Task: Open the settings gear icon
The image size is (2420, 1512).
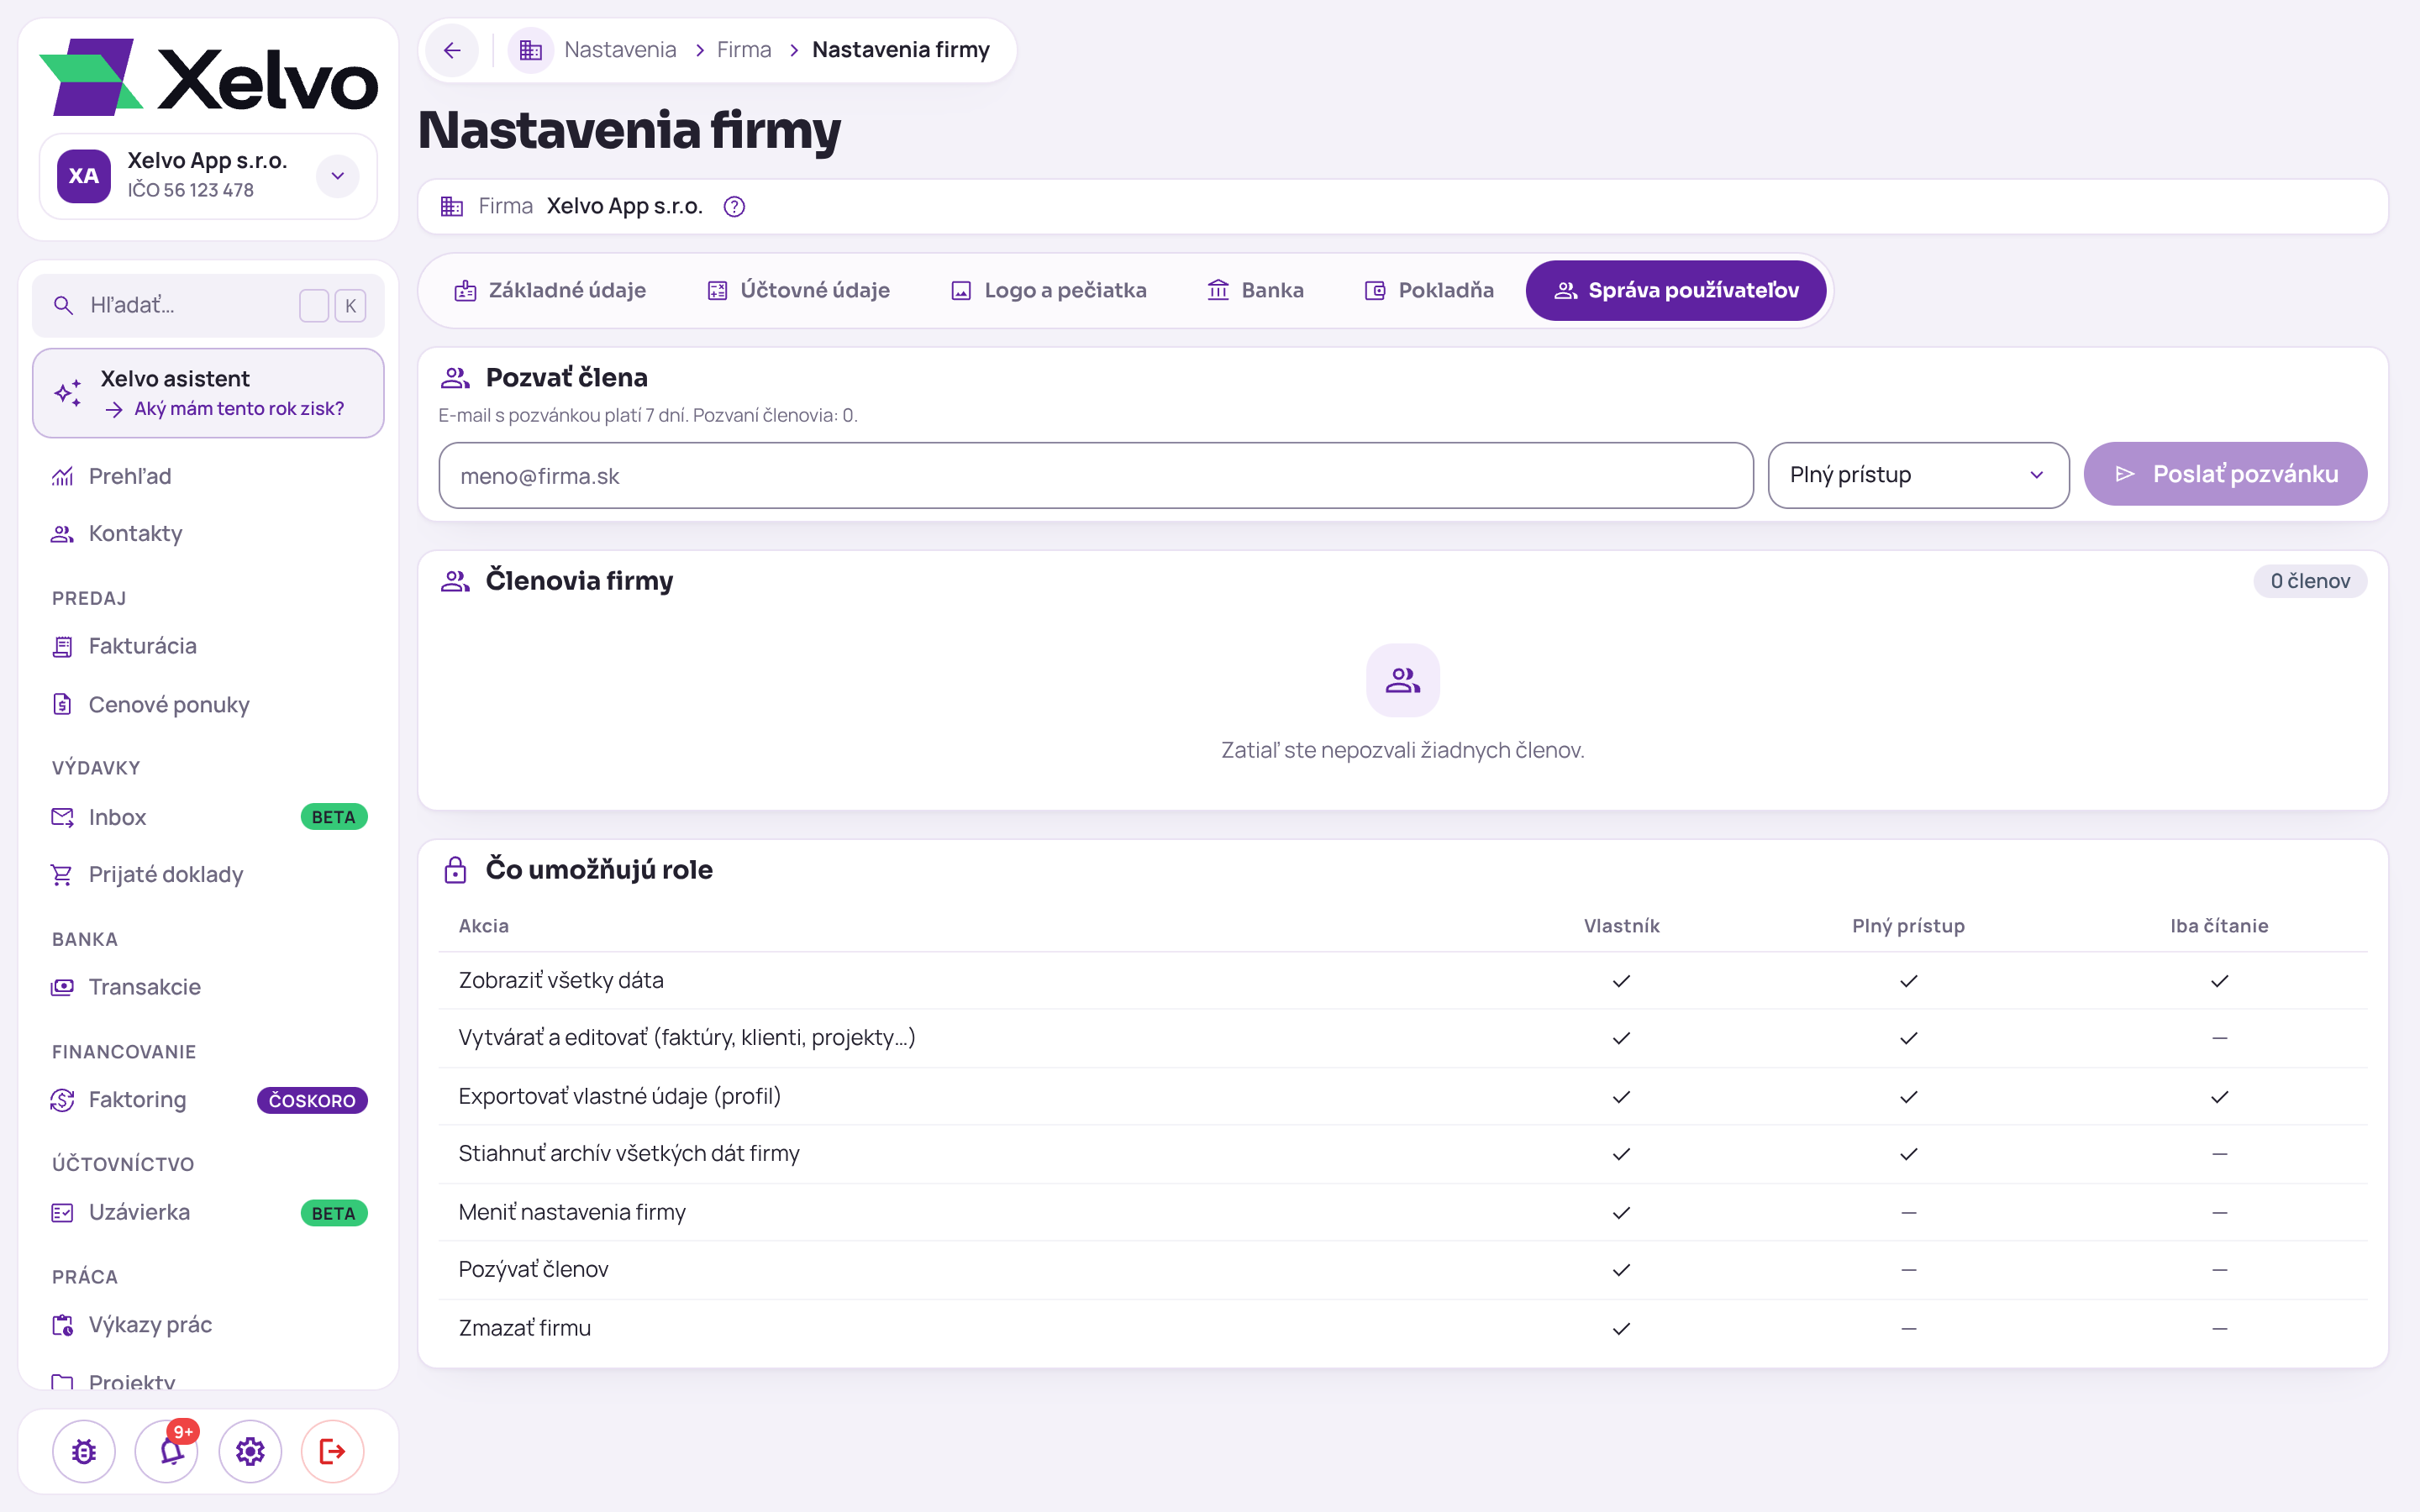Action: tap(250, 1451)
